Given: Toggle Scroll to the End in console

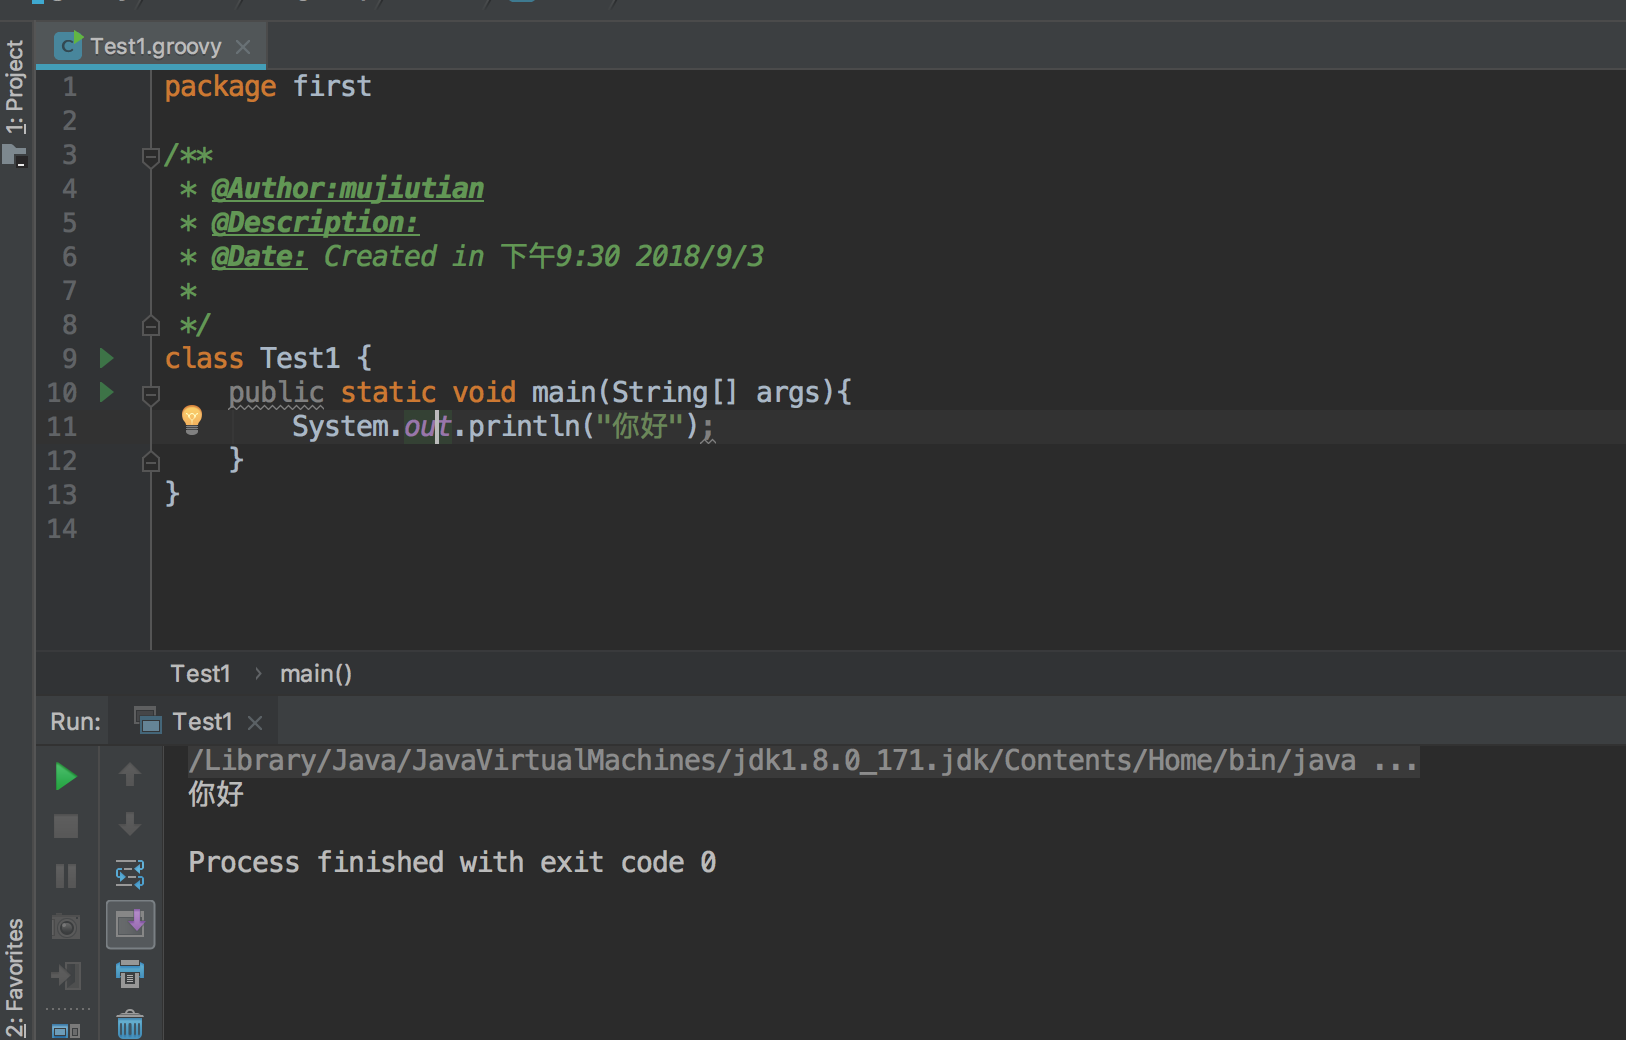Looking at the screenshot, I should (130, 924).
